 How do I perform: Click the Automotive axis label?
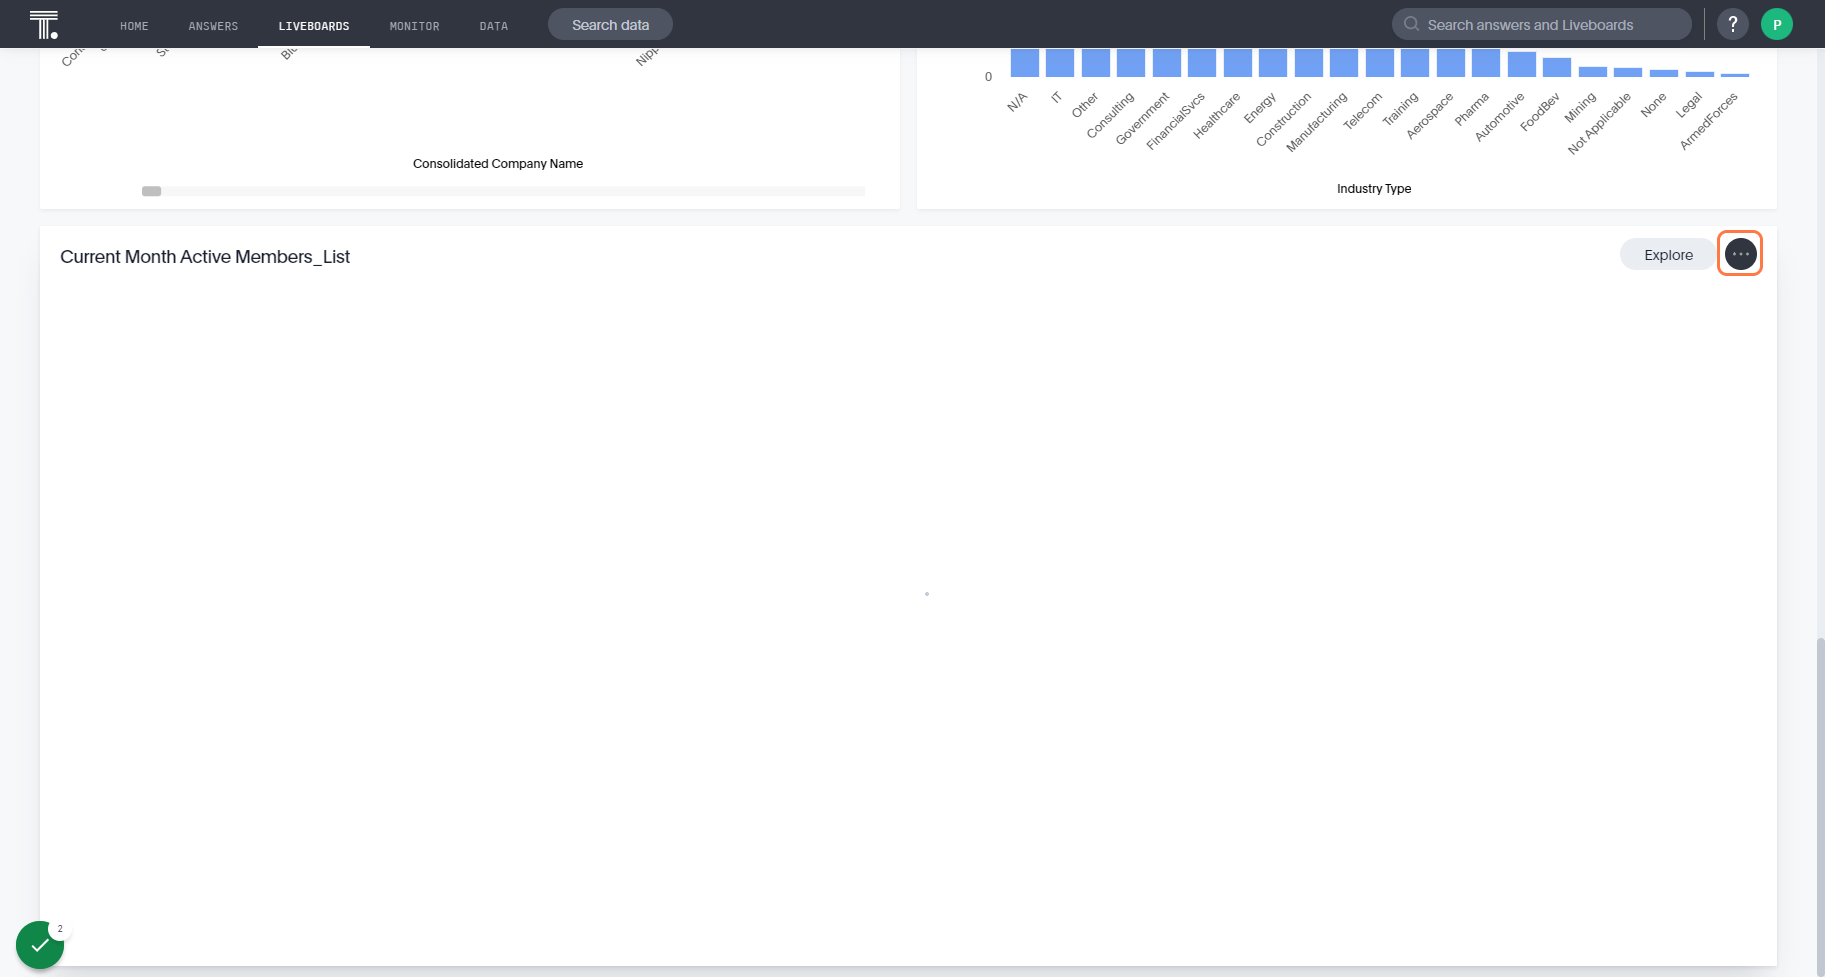[1500, 116]
